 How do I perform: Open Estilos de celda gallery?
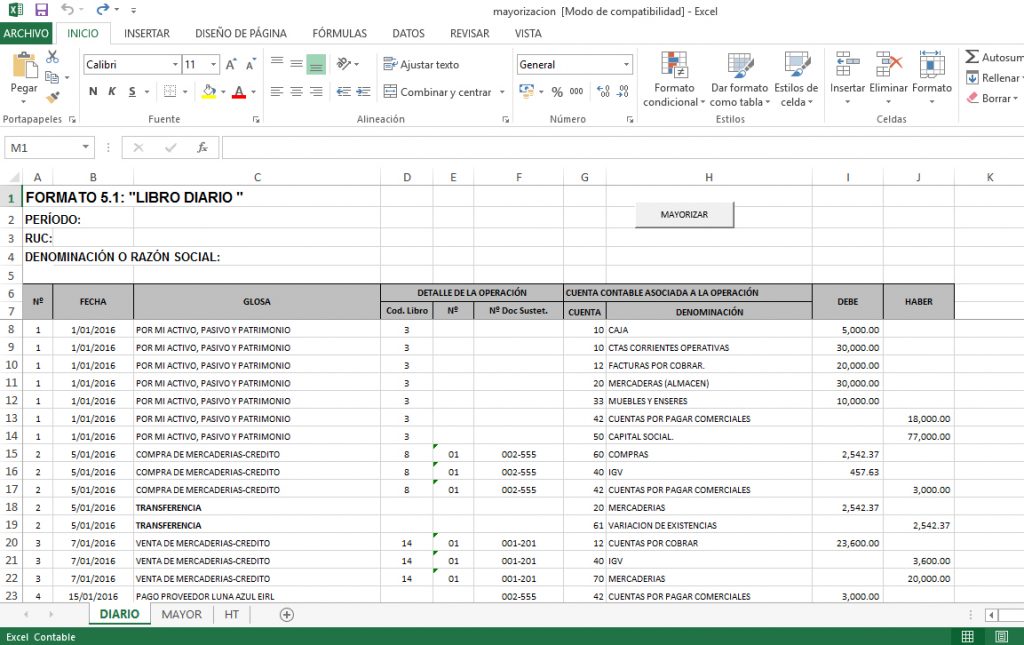click(797, 79)
